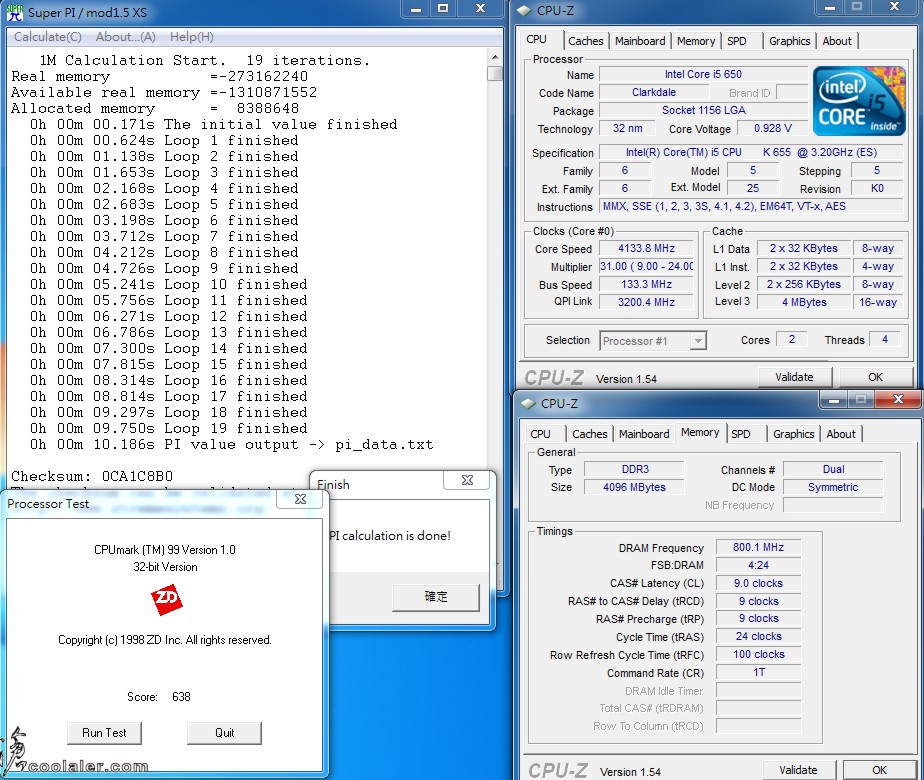
Task: Click Validate in the lower CPU-Z window
Action: (x=798, y=770)
